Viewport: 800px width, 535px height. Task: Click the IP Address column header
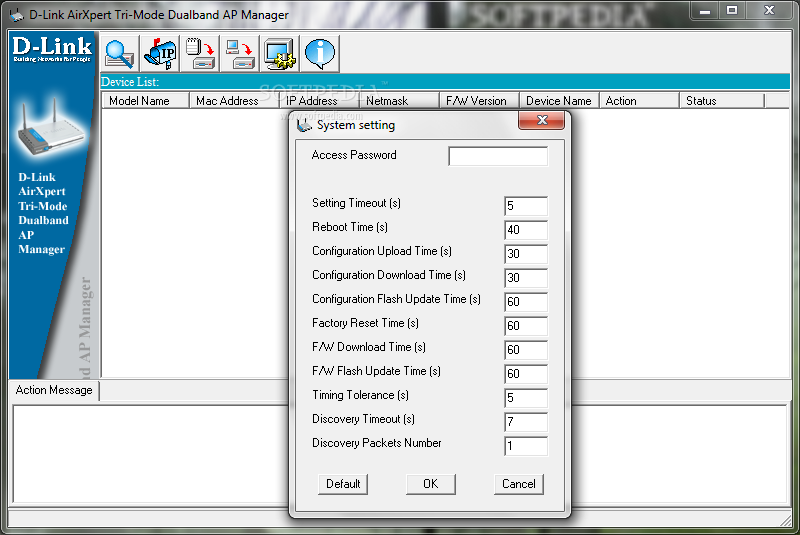[x=319, y=101]
